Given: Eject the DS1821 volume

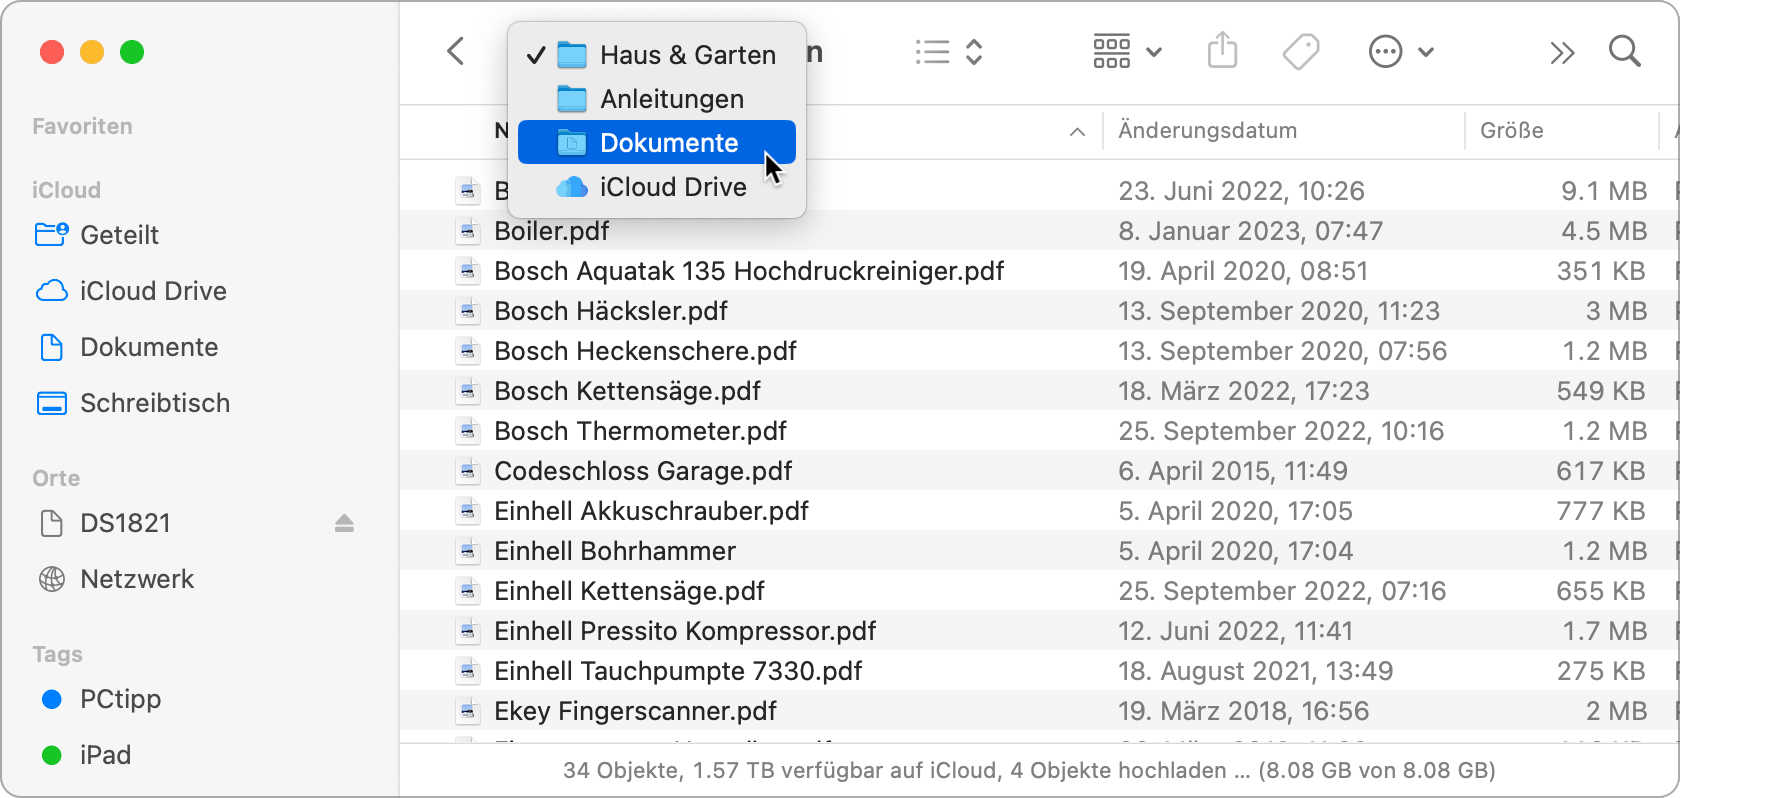Looking at the screenshot, I should [x=344, y=523].
